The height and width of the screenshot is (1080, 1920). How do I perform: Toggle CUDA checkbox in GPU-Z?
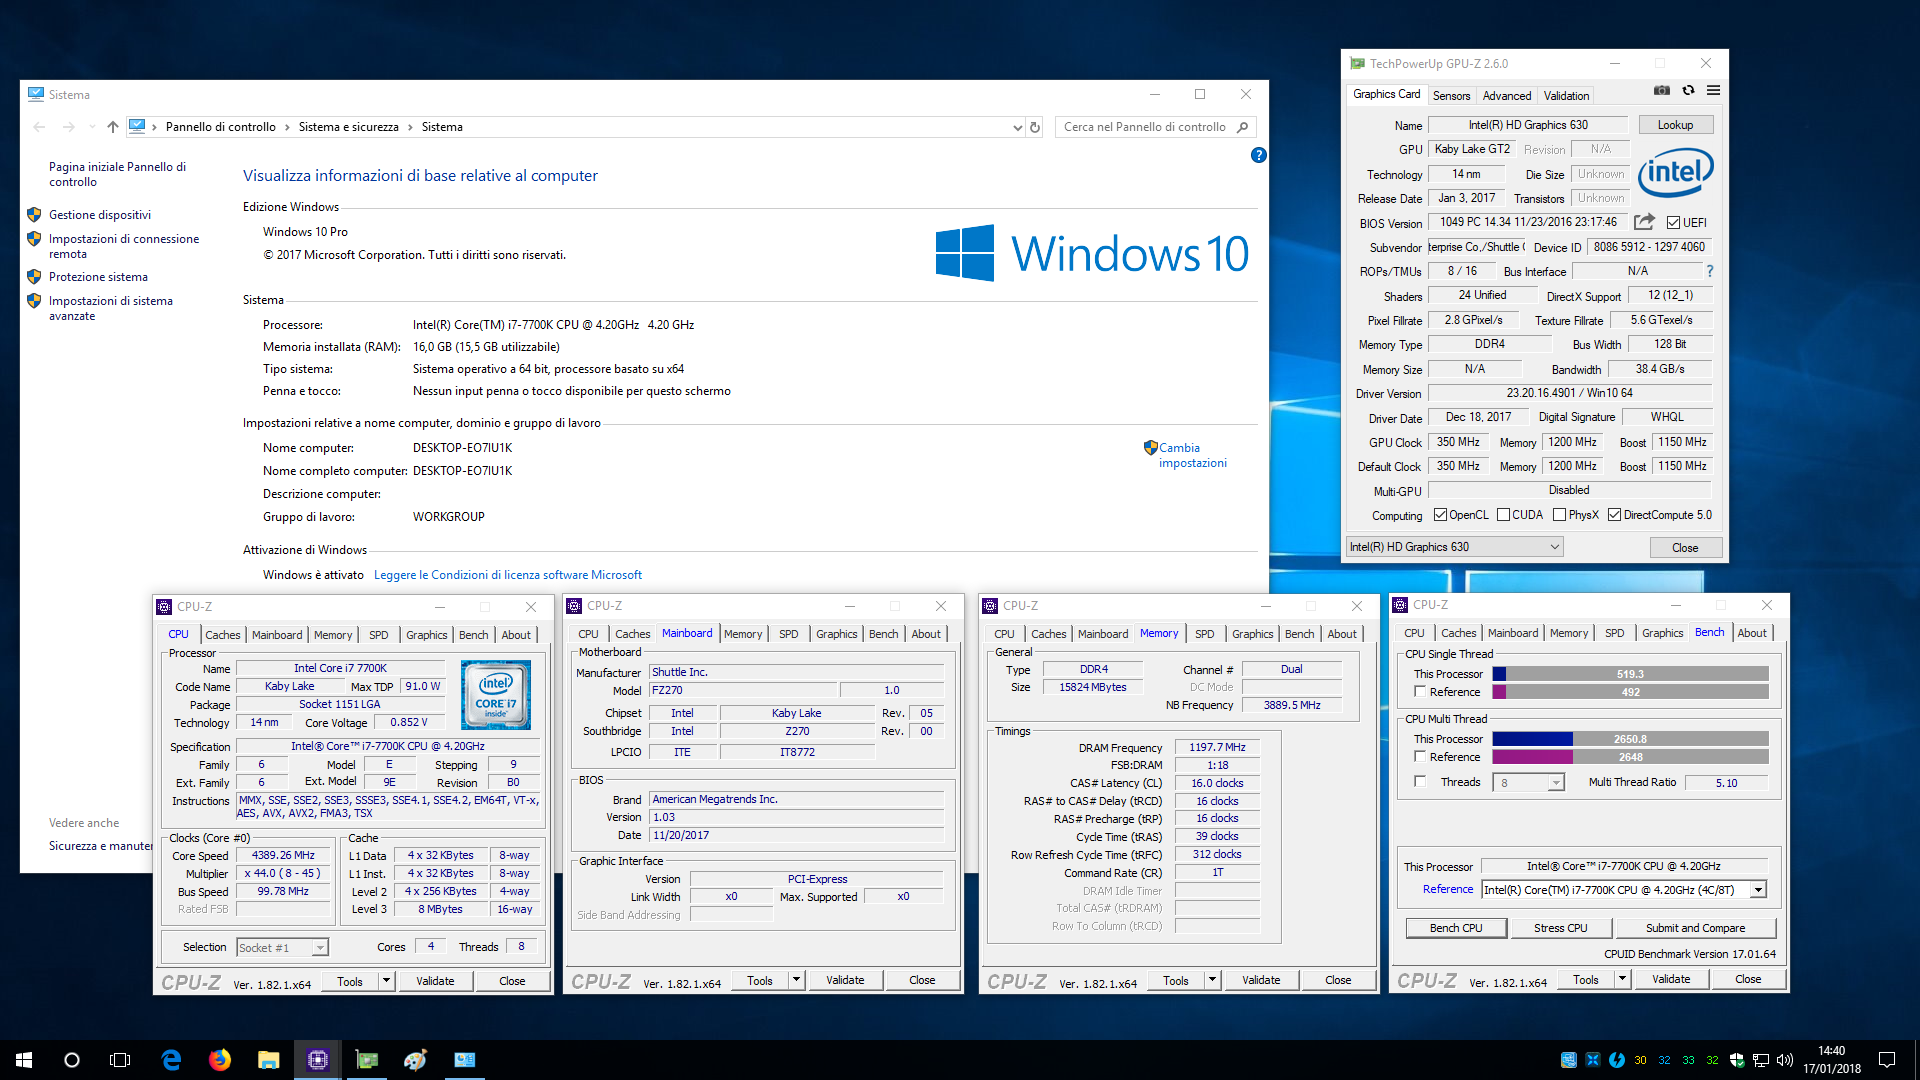click(x=1503, y=515)
